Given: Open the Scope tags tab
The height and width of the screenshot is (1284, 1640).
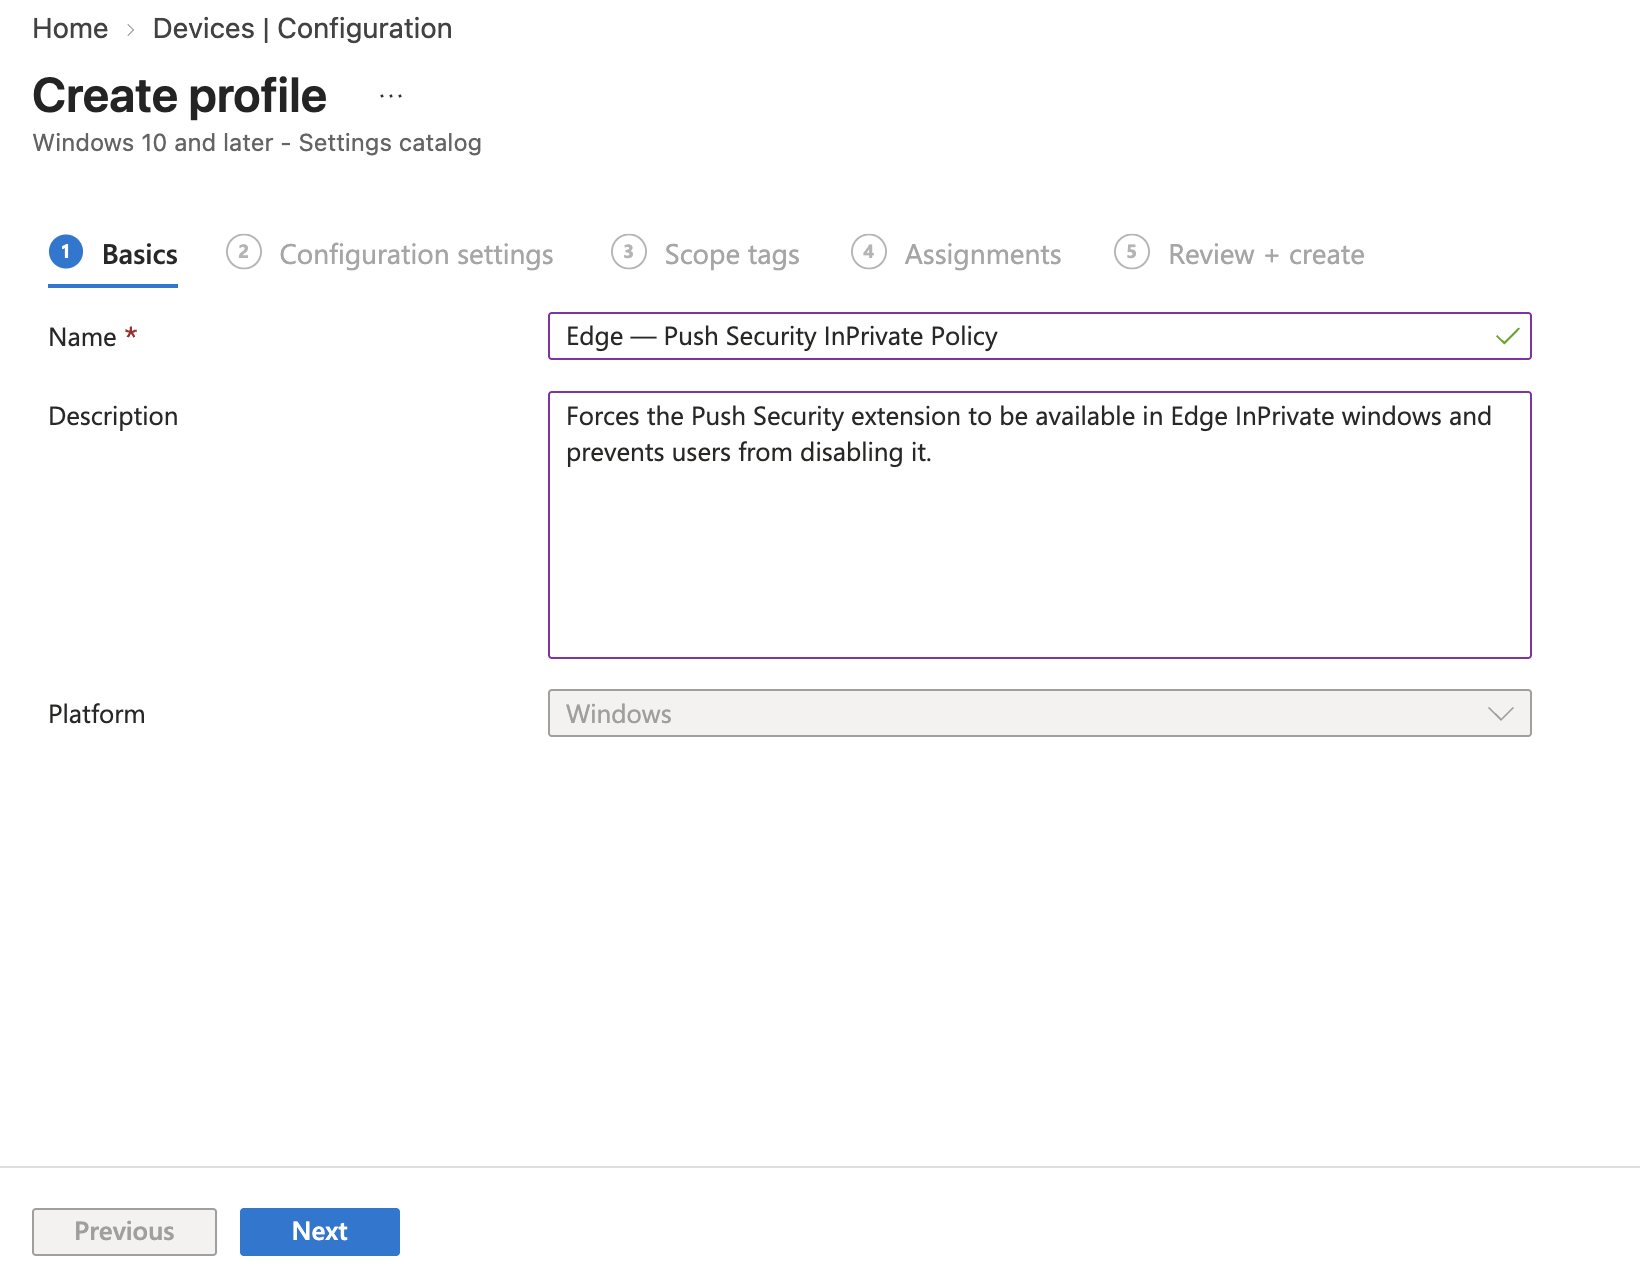Looking at the screenshot, I should [705, 254].
